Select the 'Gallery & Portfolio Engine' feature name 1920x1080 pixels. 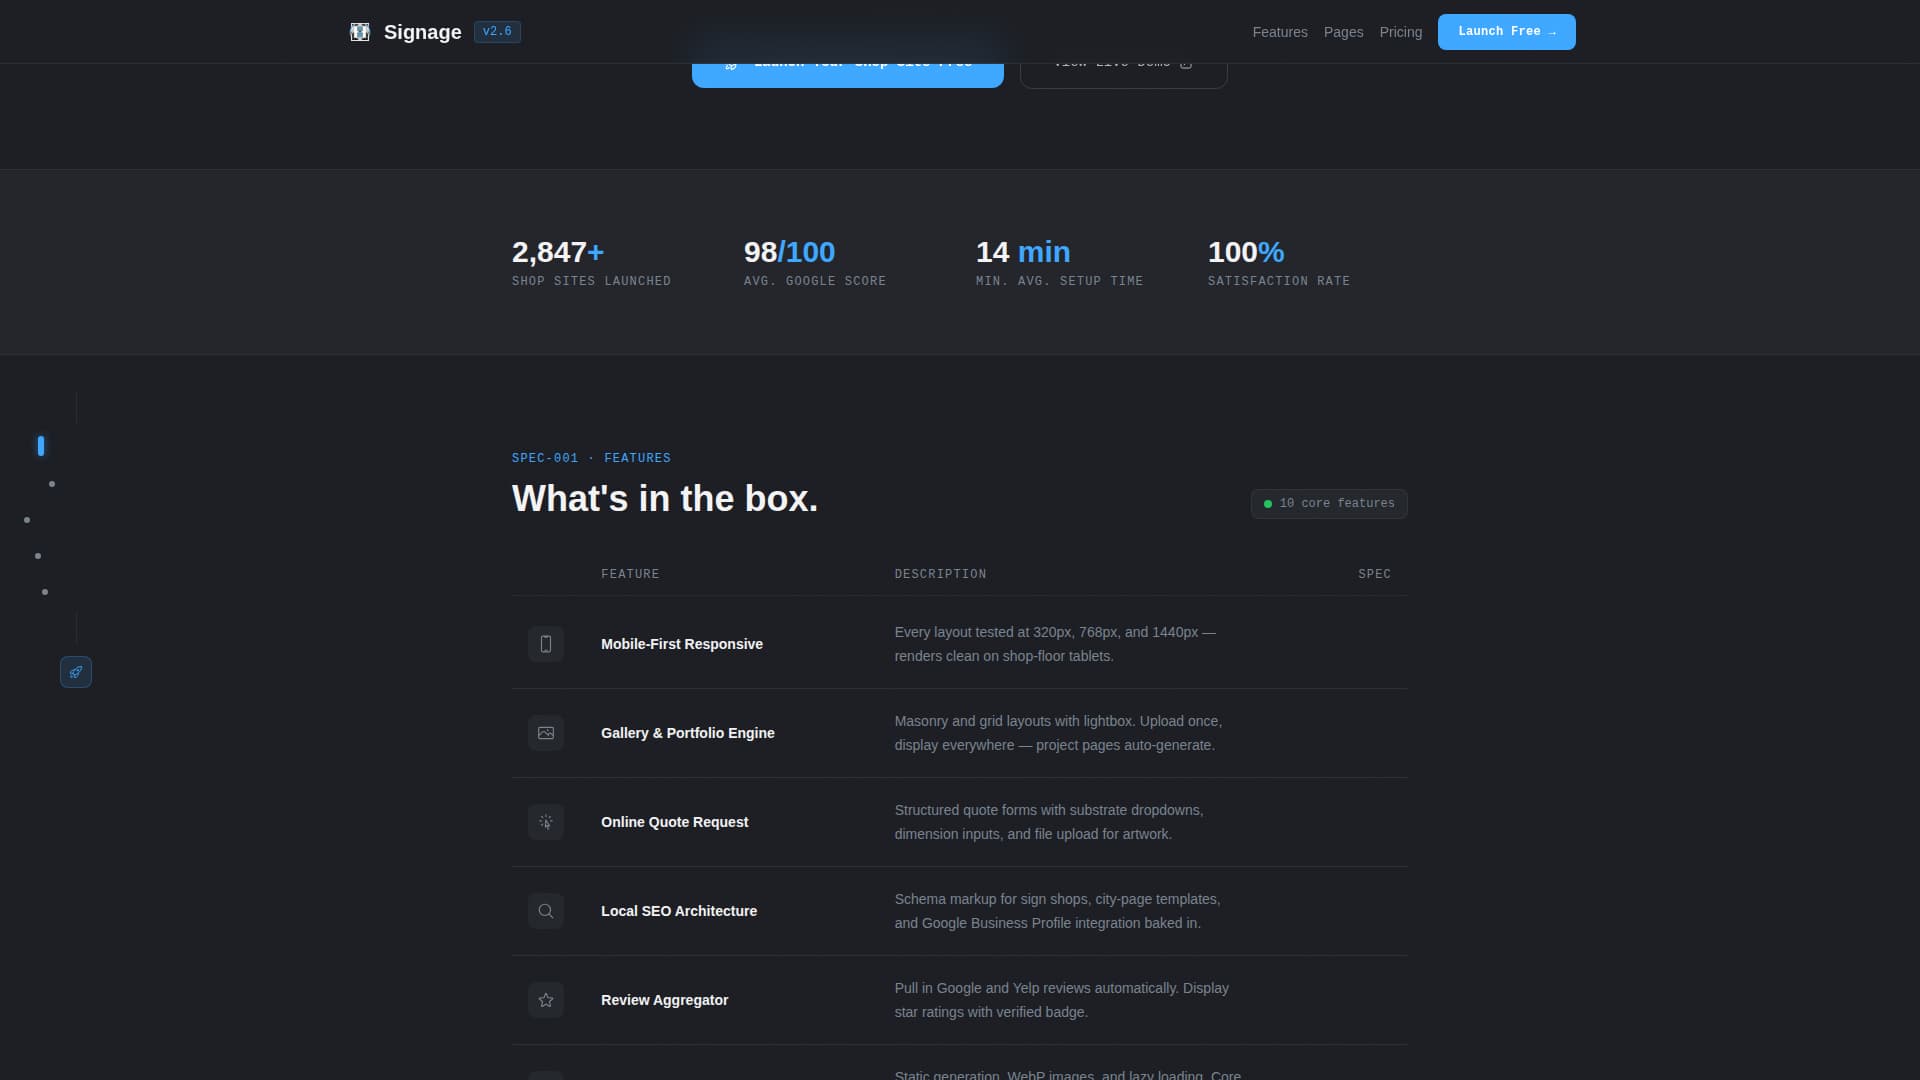pyautogui.click(x=688, y=733)
